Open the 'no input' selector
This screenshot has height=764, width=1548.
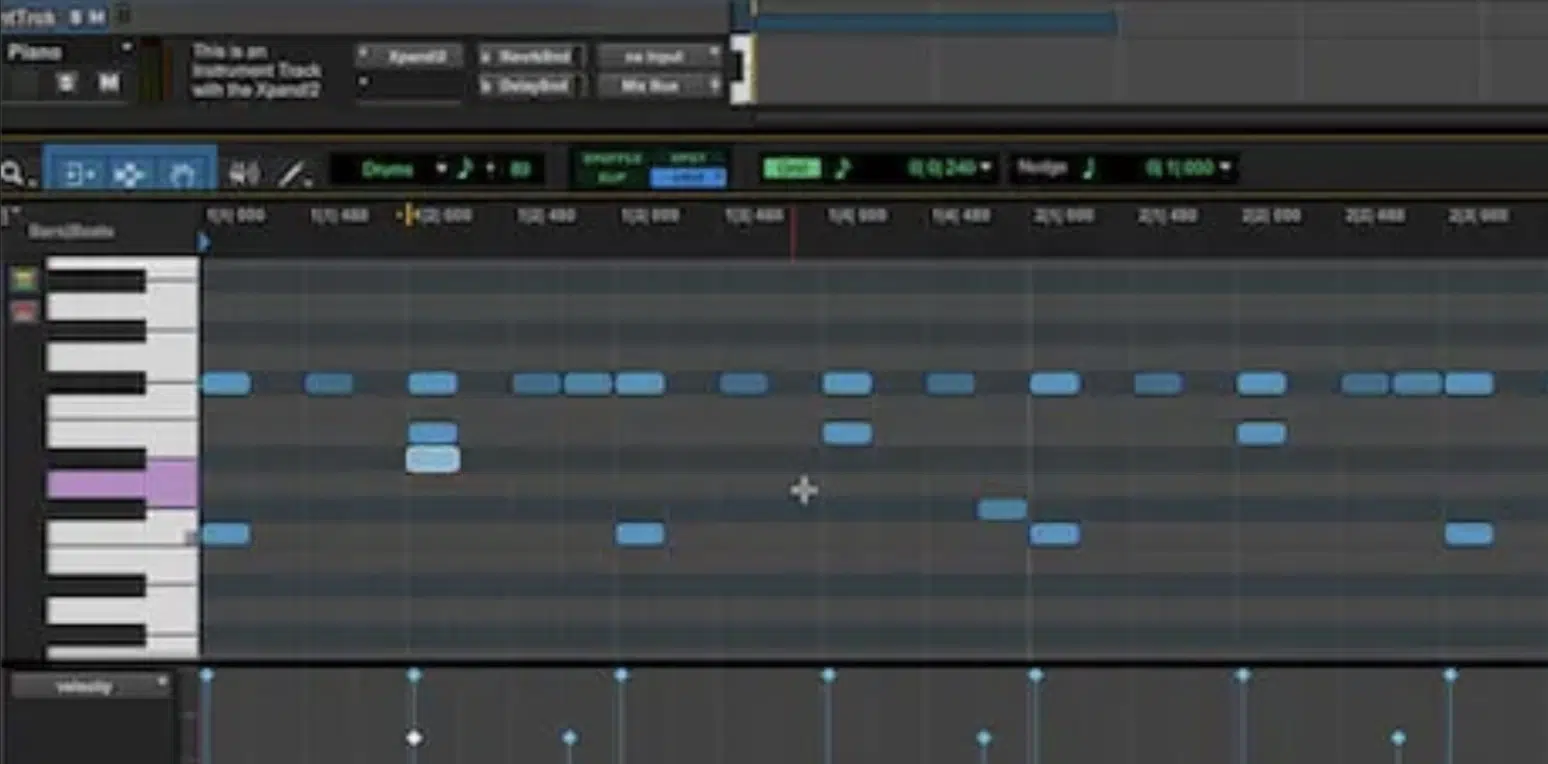point(659,55)
